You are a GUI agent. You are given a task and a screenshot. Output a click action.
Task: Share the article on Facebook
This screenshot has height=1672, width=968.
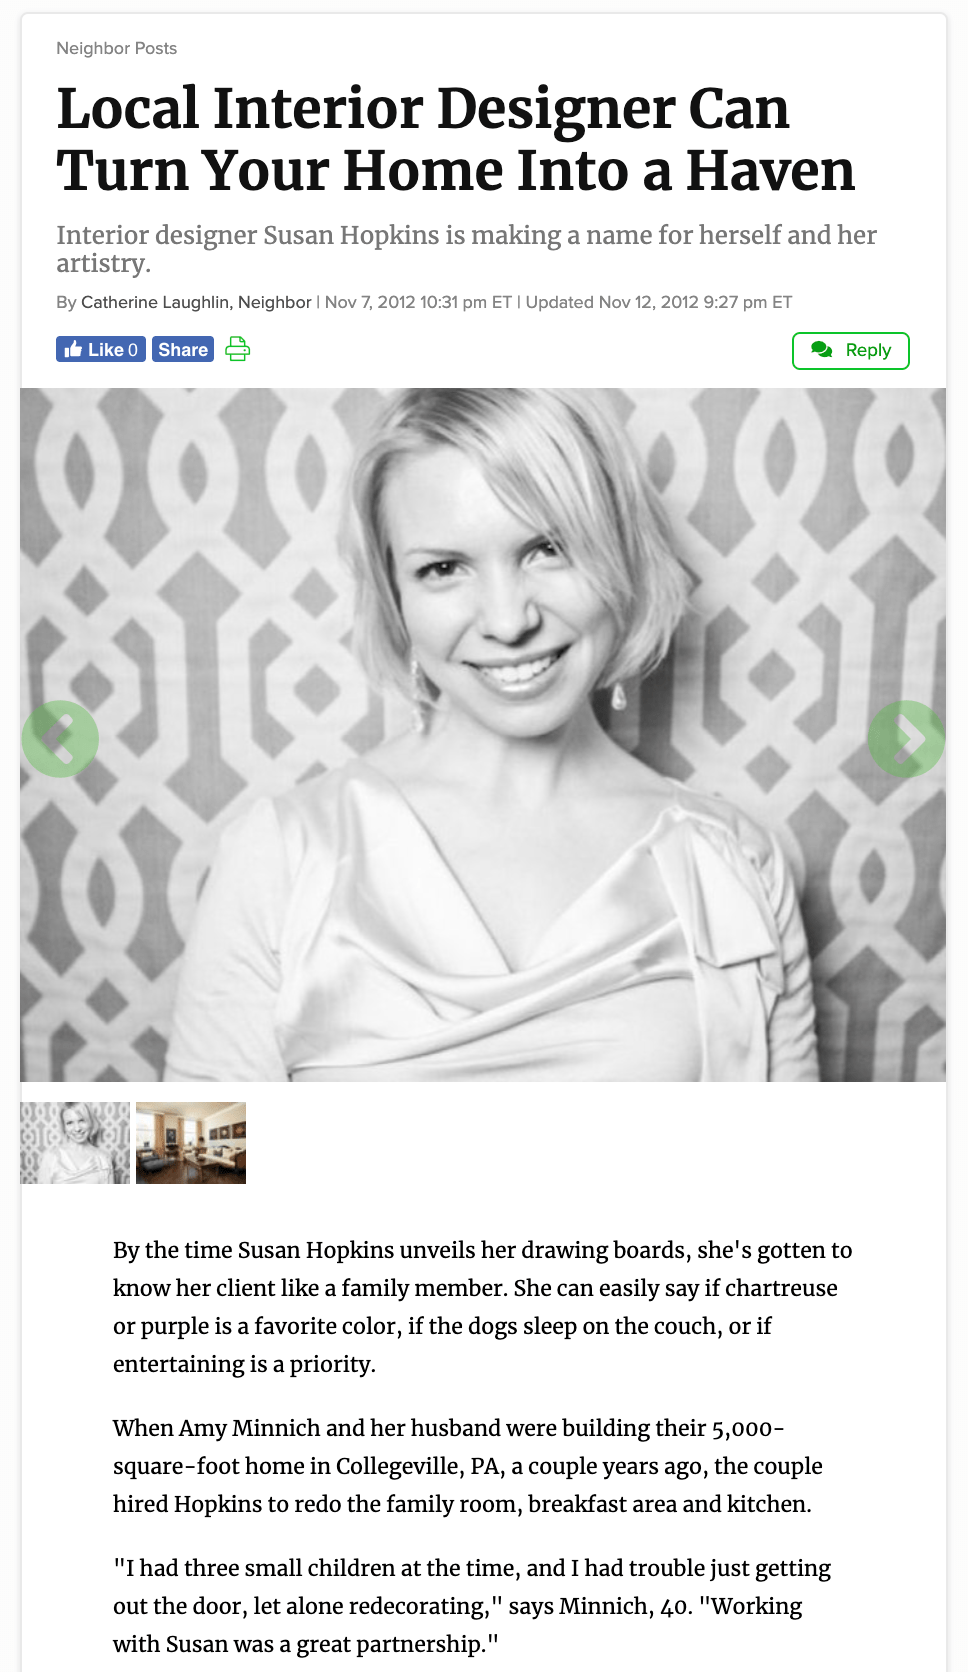click(183, 349)
